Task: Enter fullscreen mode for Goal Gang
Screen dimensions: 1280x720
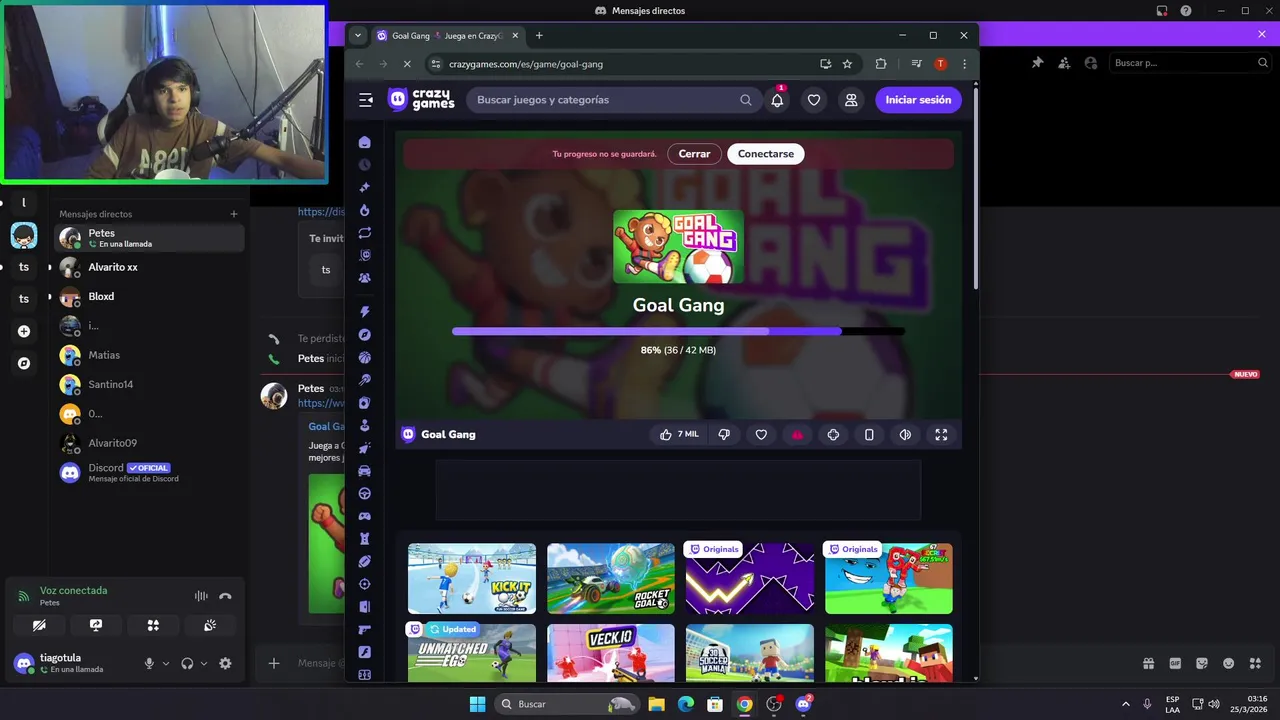Action: pyautogui.click(x=941, y=434)
